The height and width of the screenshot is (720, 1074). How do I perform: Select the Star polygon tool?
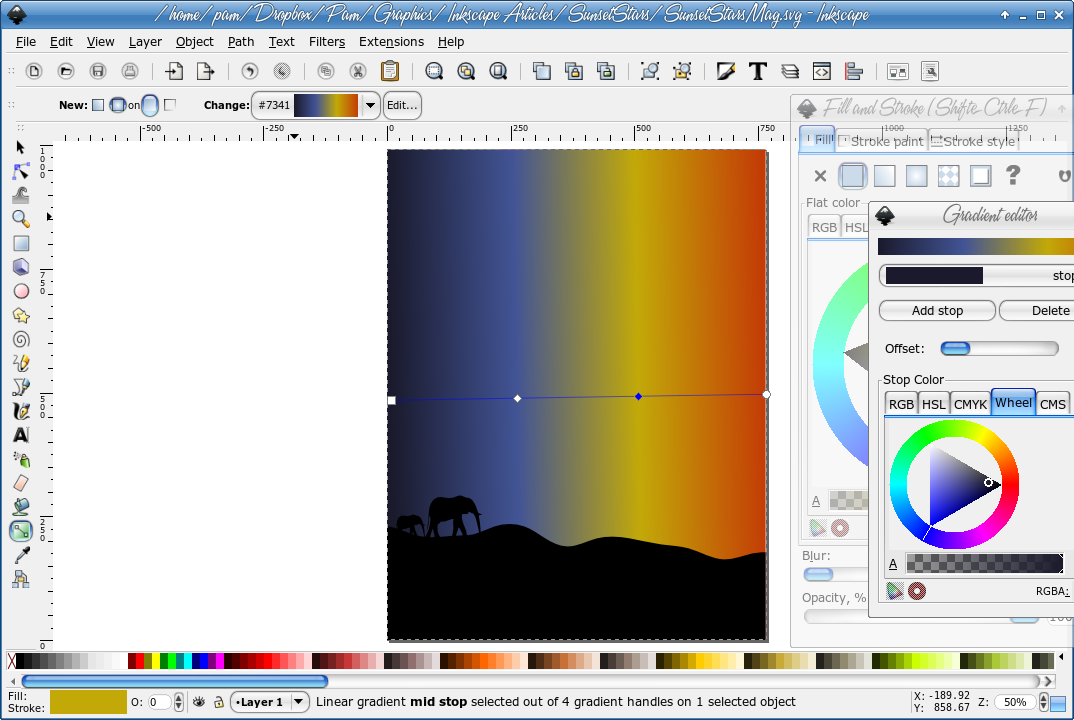pos(21,315)
